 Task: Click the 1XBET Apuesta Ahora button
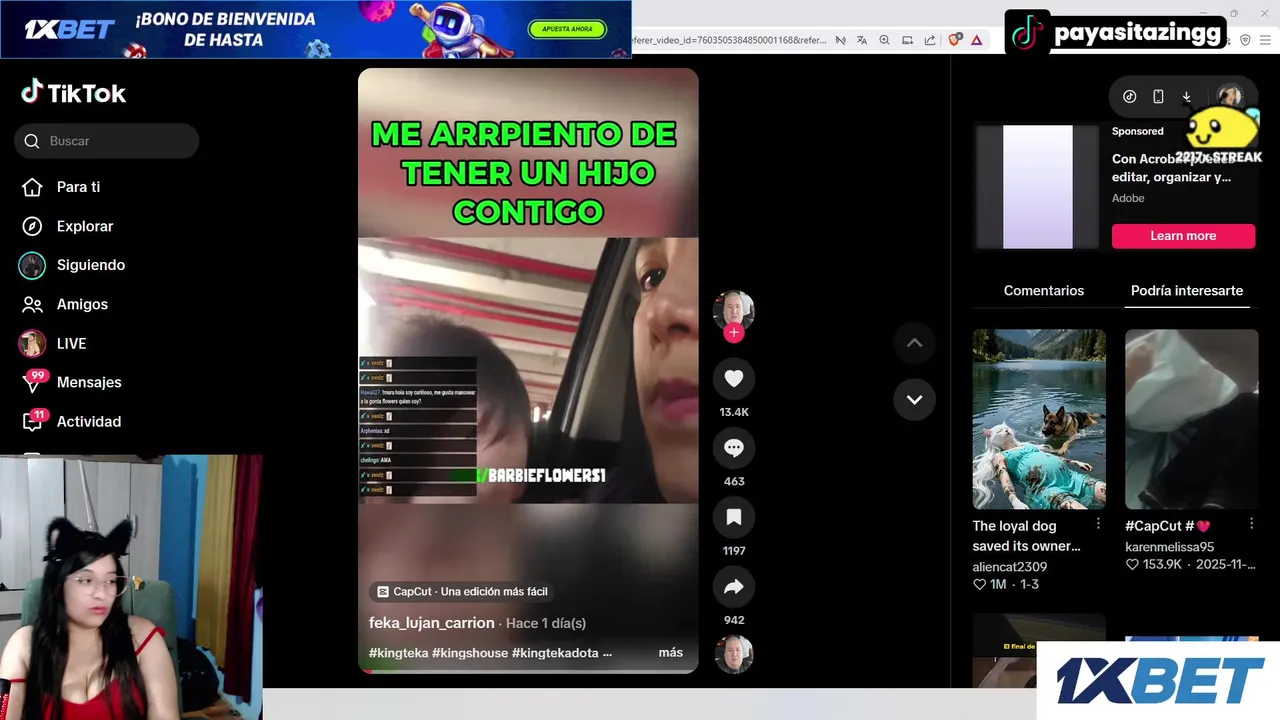(x=567, y=30)
